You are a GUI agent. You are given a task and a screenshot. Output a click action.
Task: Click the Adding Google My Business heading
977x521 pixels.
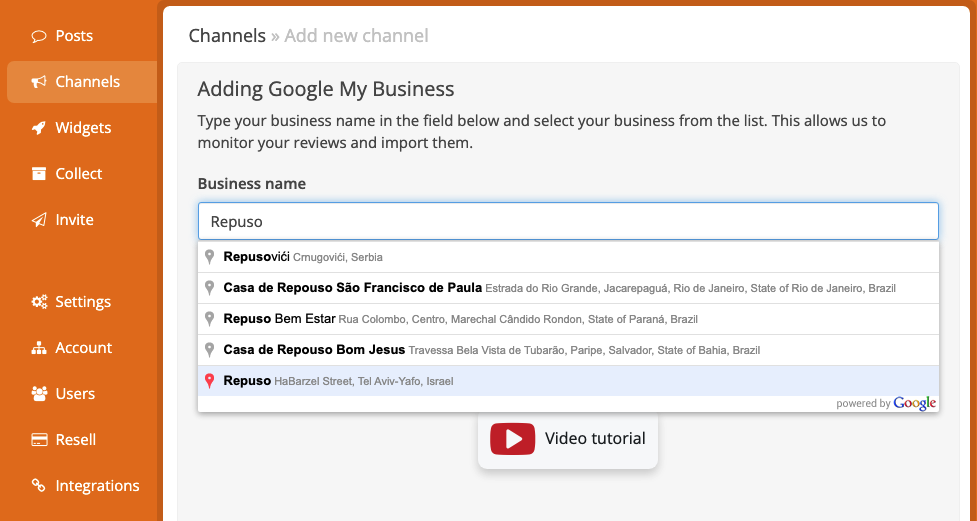(326, 89)
